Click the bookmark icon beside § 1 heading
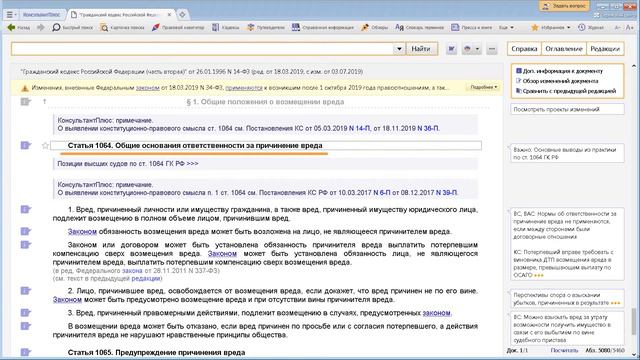 click(26, 102)
